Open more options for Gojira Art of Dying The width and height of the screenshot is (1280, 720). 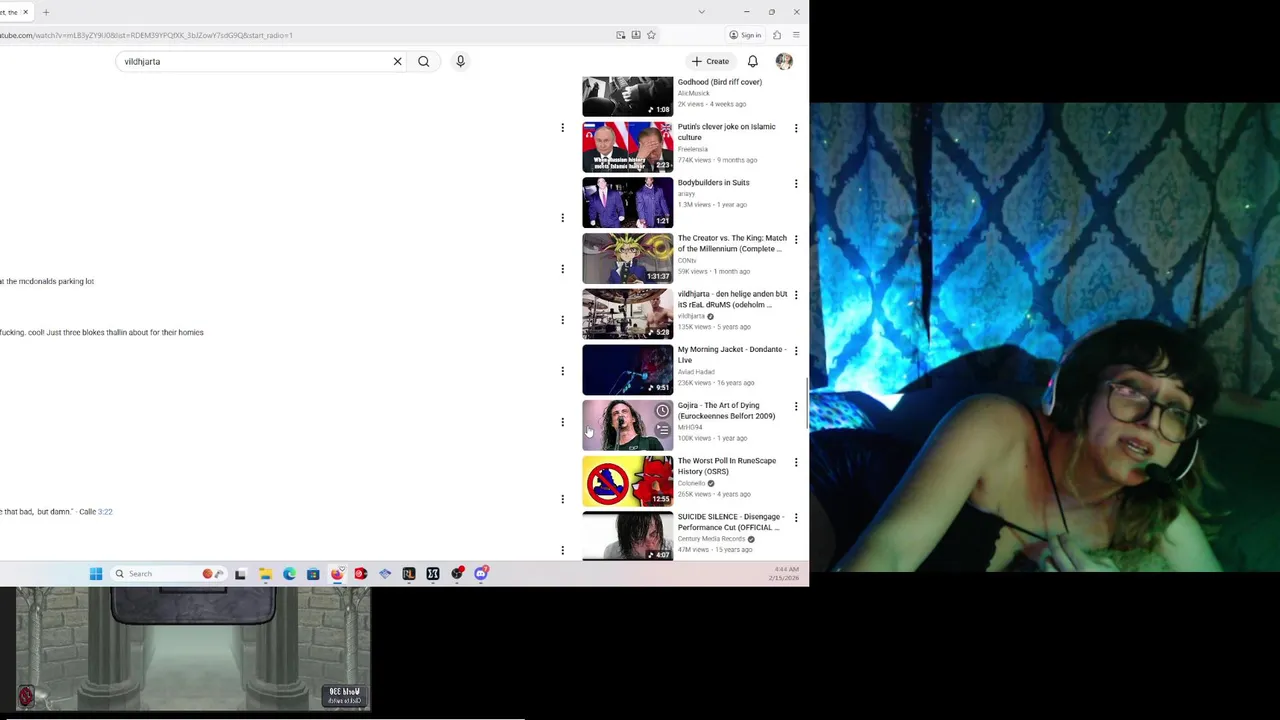[796, 407]
